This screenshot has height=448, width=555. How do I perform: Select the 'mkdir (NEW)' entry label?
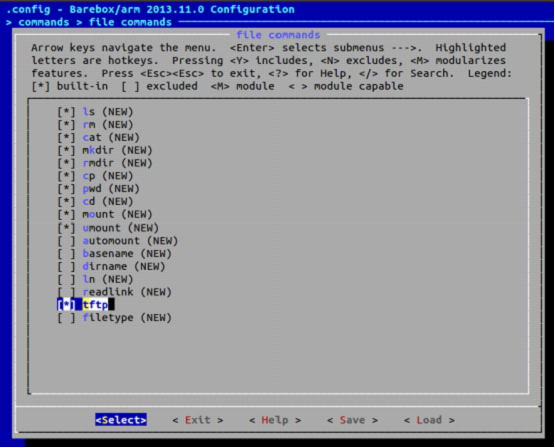[x=117, y=150]
